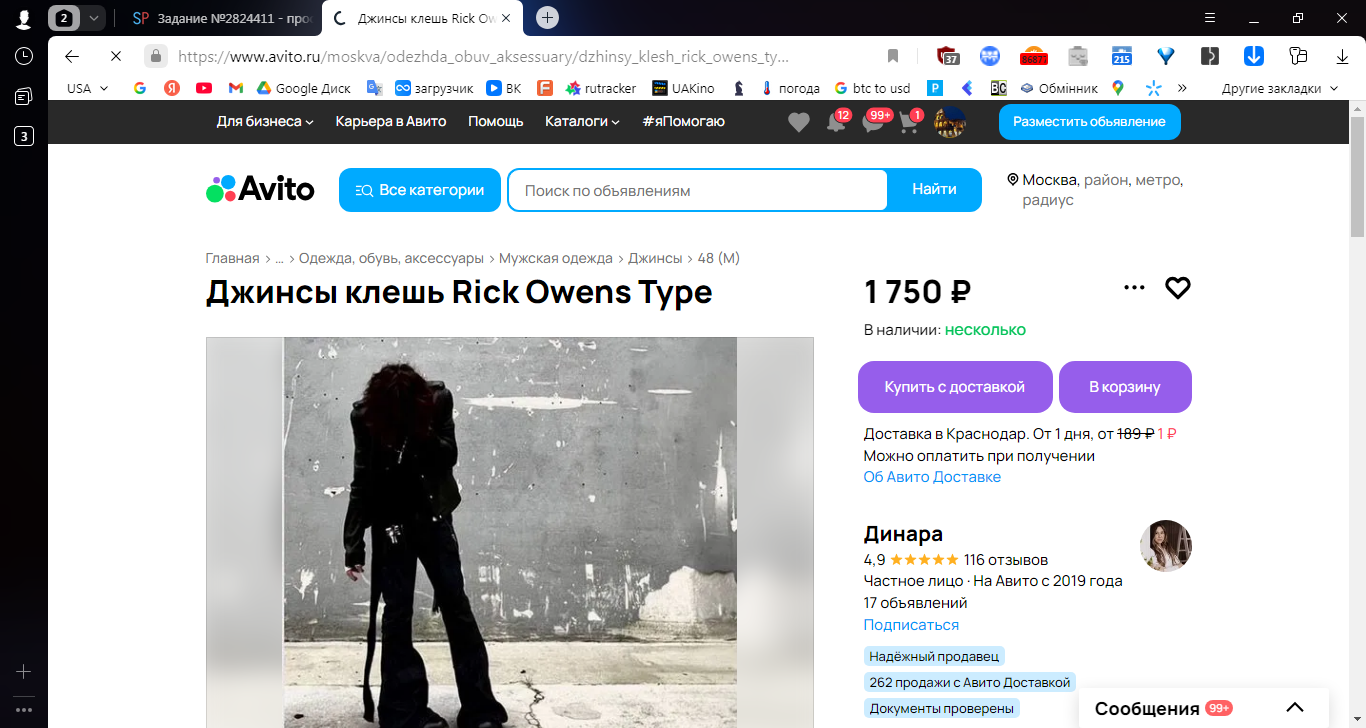Viewport: 1366px width, 728px height.
Task: Open seller Динара's profile photo
Action: click(1166, 546)
